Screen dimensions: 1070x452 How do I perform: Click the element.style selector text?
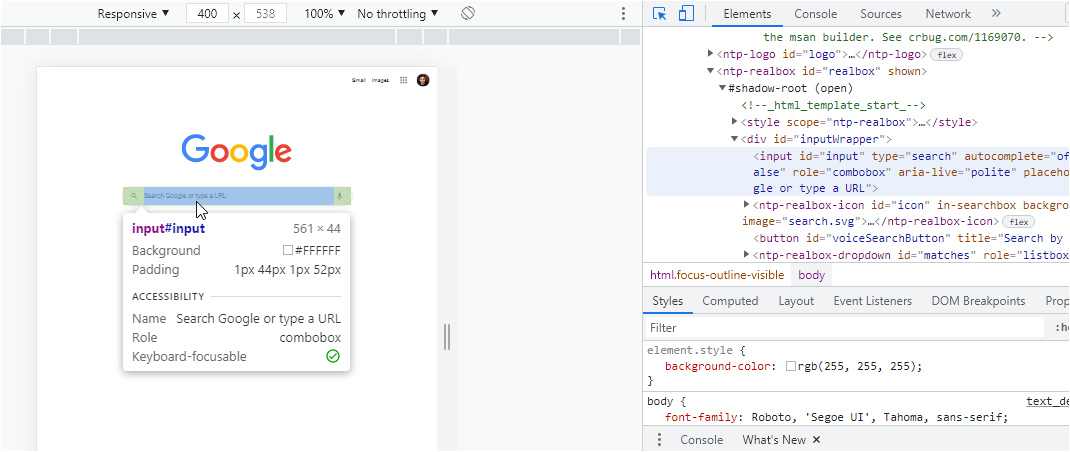[x=692, y=350]
